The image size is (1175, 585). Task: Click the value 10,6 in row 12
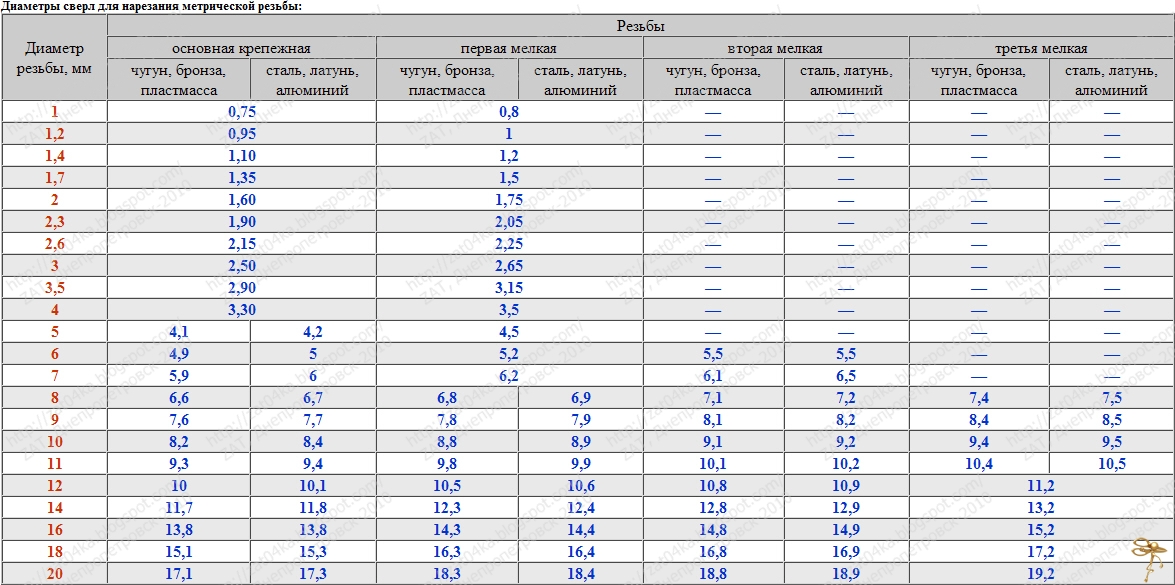point(580,485)
